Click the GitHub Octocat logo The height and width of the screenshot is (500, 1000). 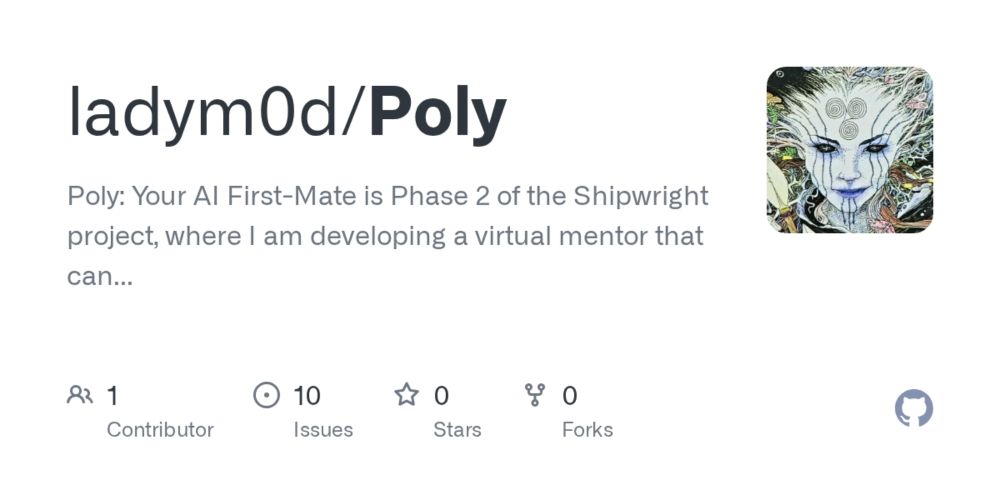[913, 408]
